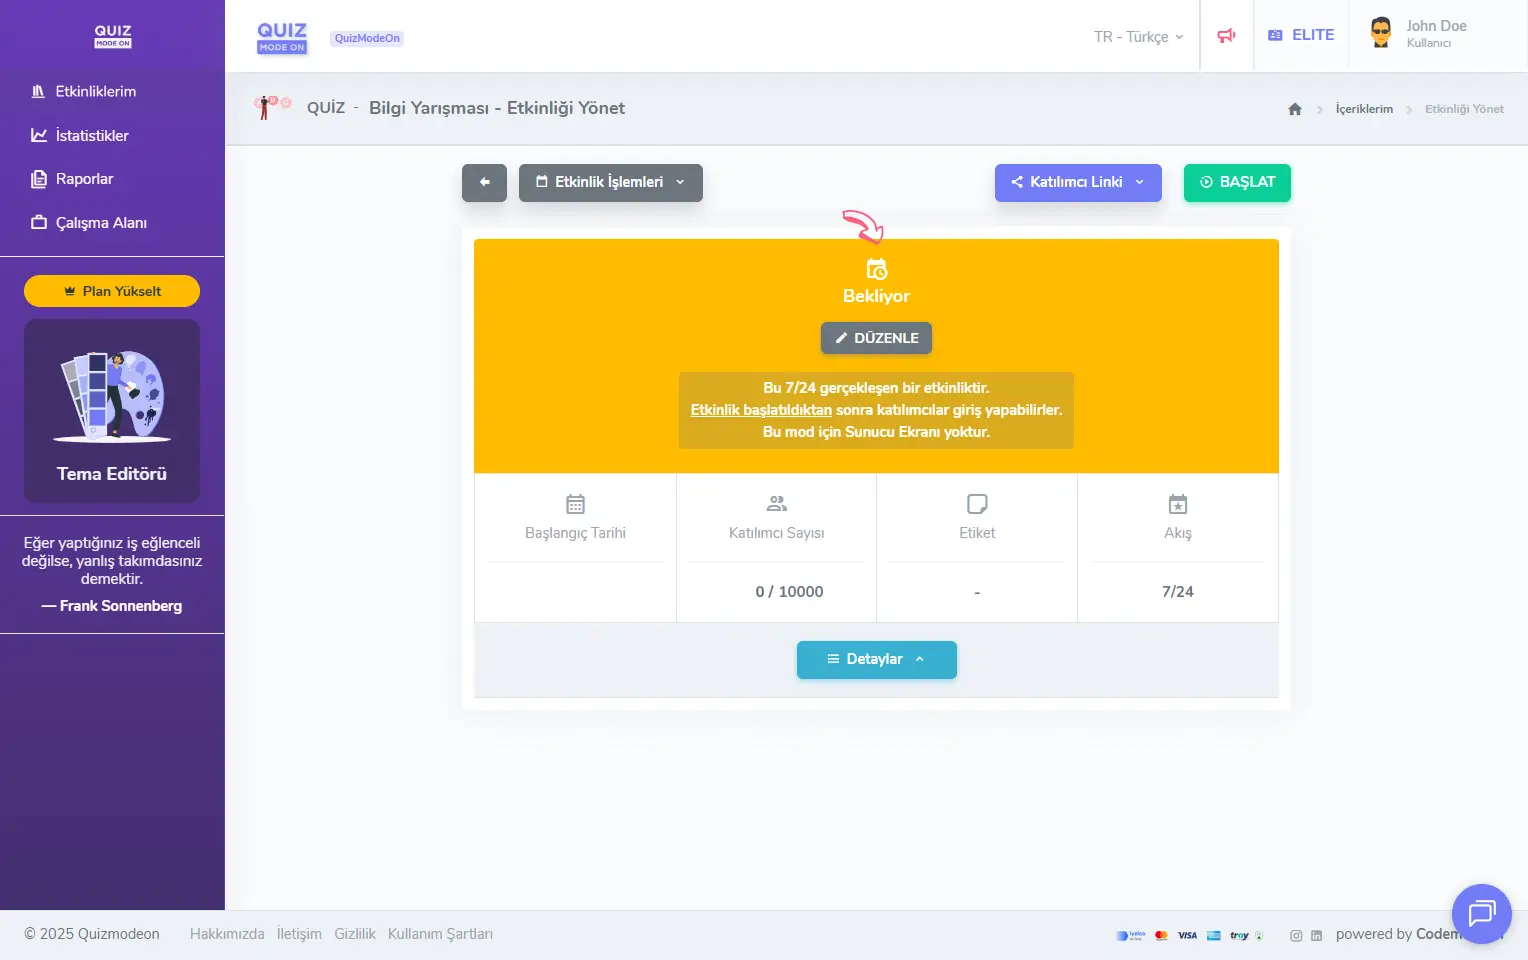
Task: Click the DÜZENLE edit button
Action: (x=876, y=338)
